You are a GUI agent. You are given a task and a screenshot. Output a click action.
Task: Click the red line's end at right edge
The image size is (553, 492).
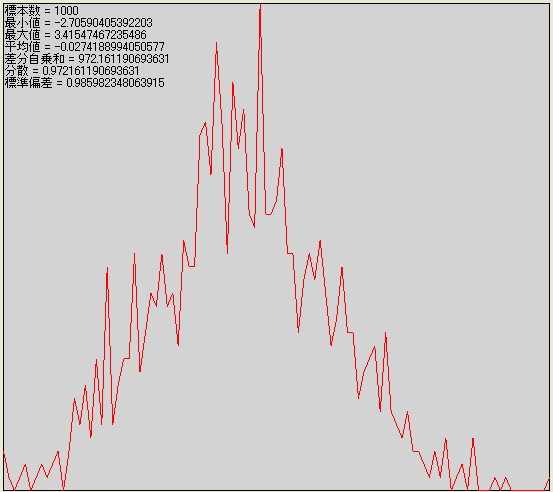tap(548, 478)
